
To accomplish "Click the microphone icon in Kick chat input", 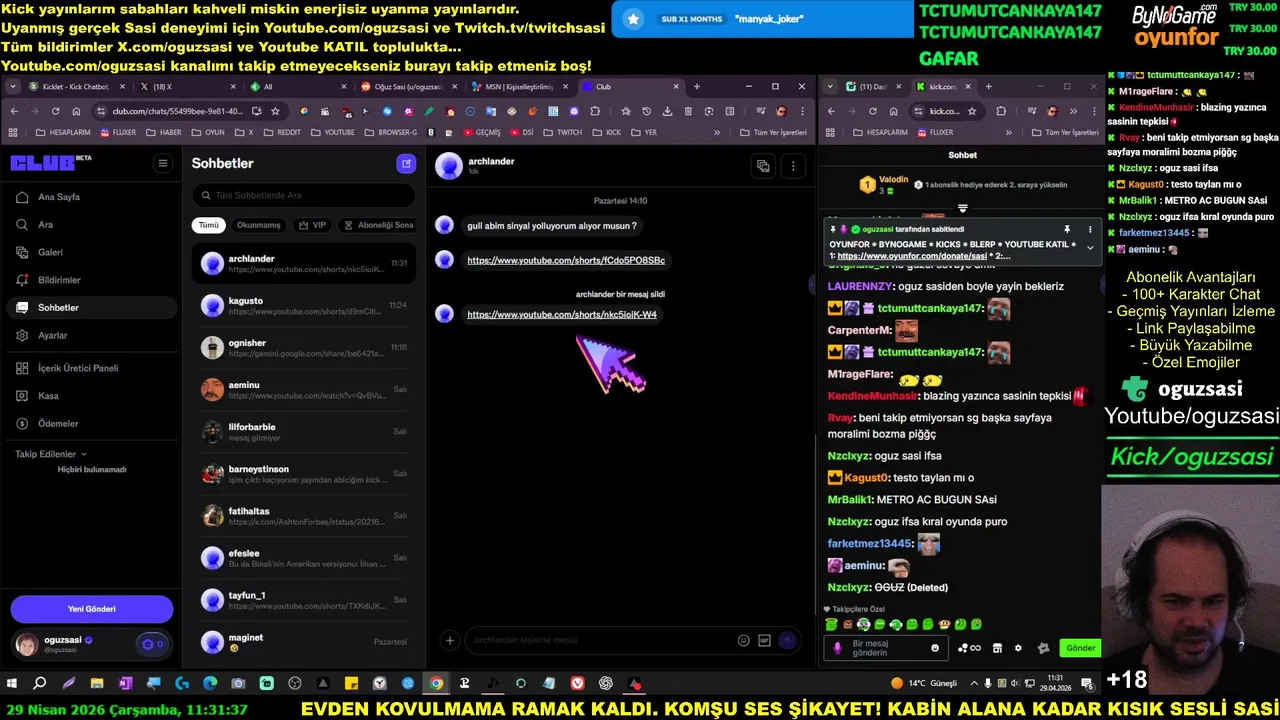I will (x=838, y=648).
